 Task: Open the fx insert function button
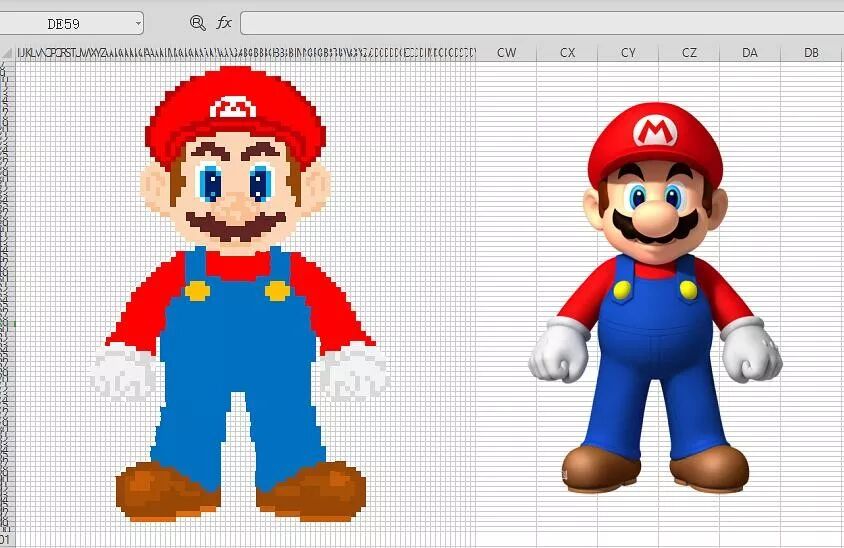223,23
